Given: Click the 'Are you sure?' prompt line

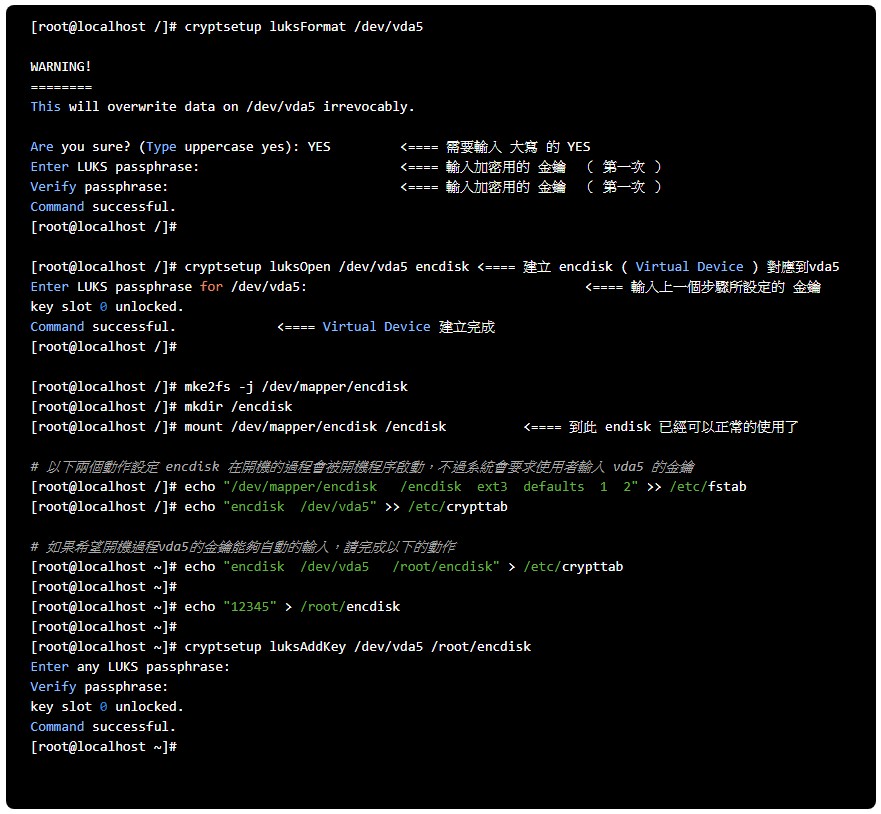Looking at the screenshot, I should pyautogui.click(x=180, y=147).
